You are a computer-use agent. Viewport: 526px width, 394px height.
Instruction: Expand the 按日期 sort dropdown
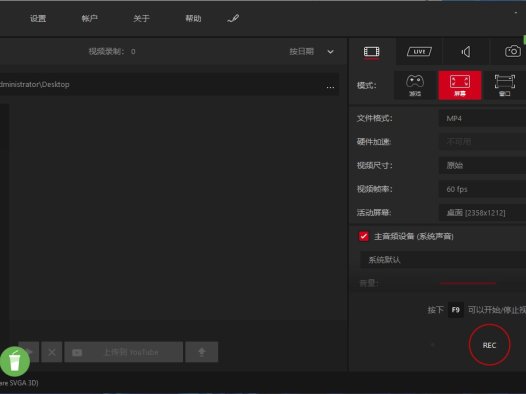311,52
